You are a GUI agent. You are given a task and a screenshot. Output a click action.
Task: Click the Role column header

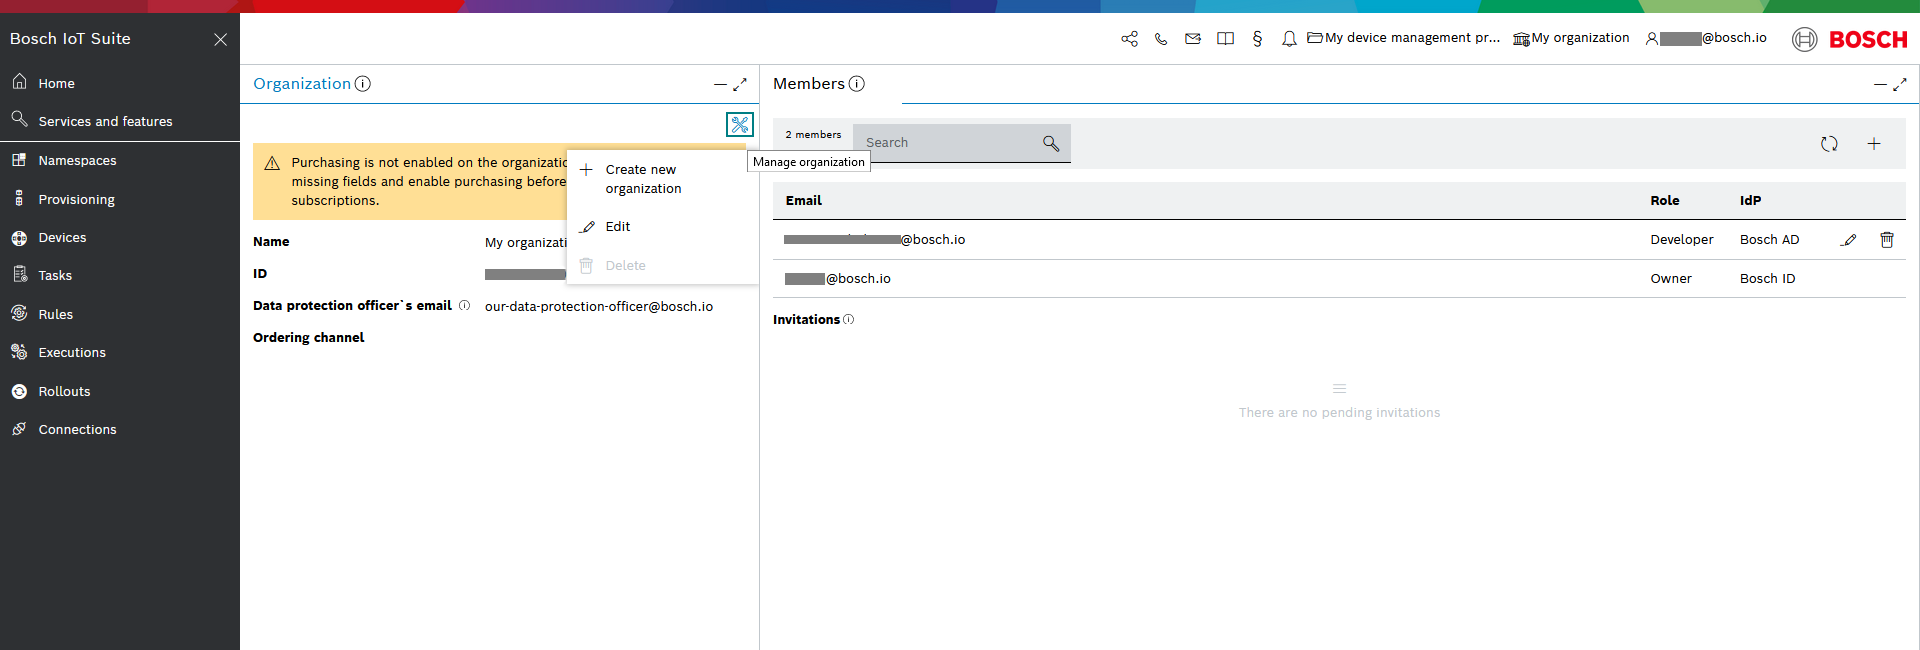pos(1665,201)
